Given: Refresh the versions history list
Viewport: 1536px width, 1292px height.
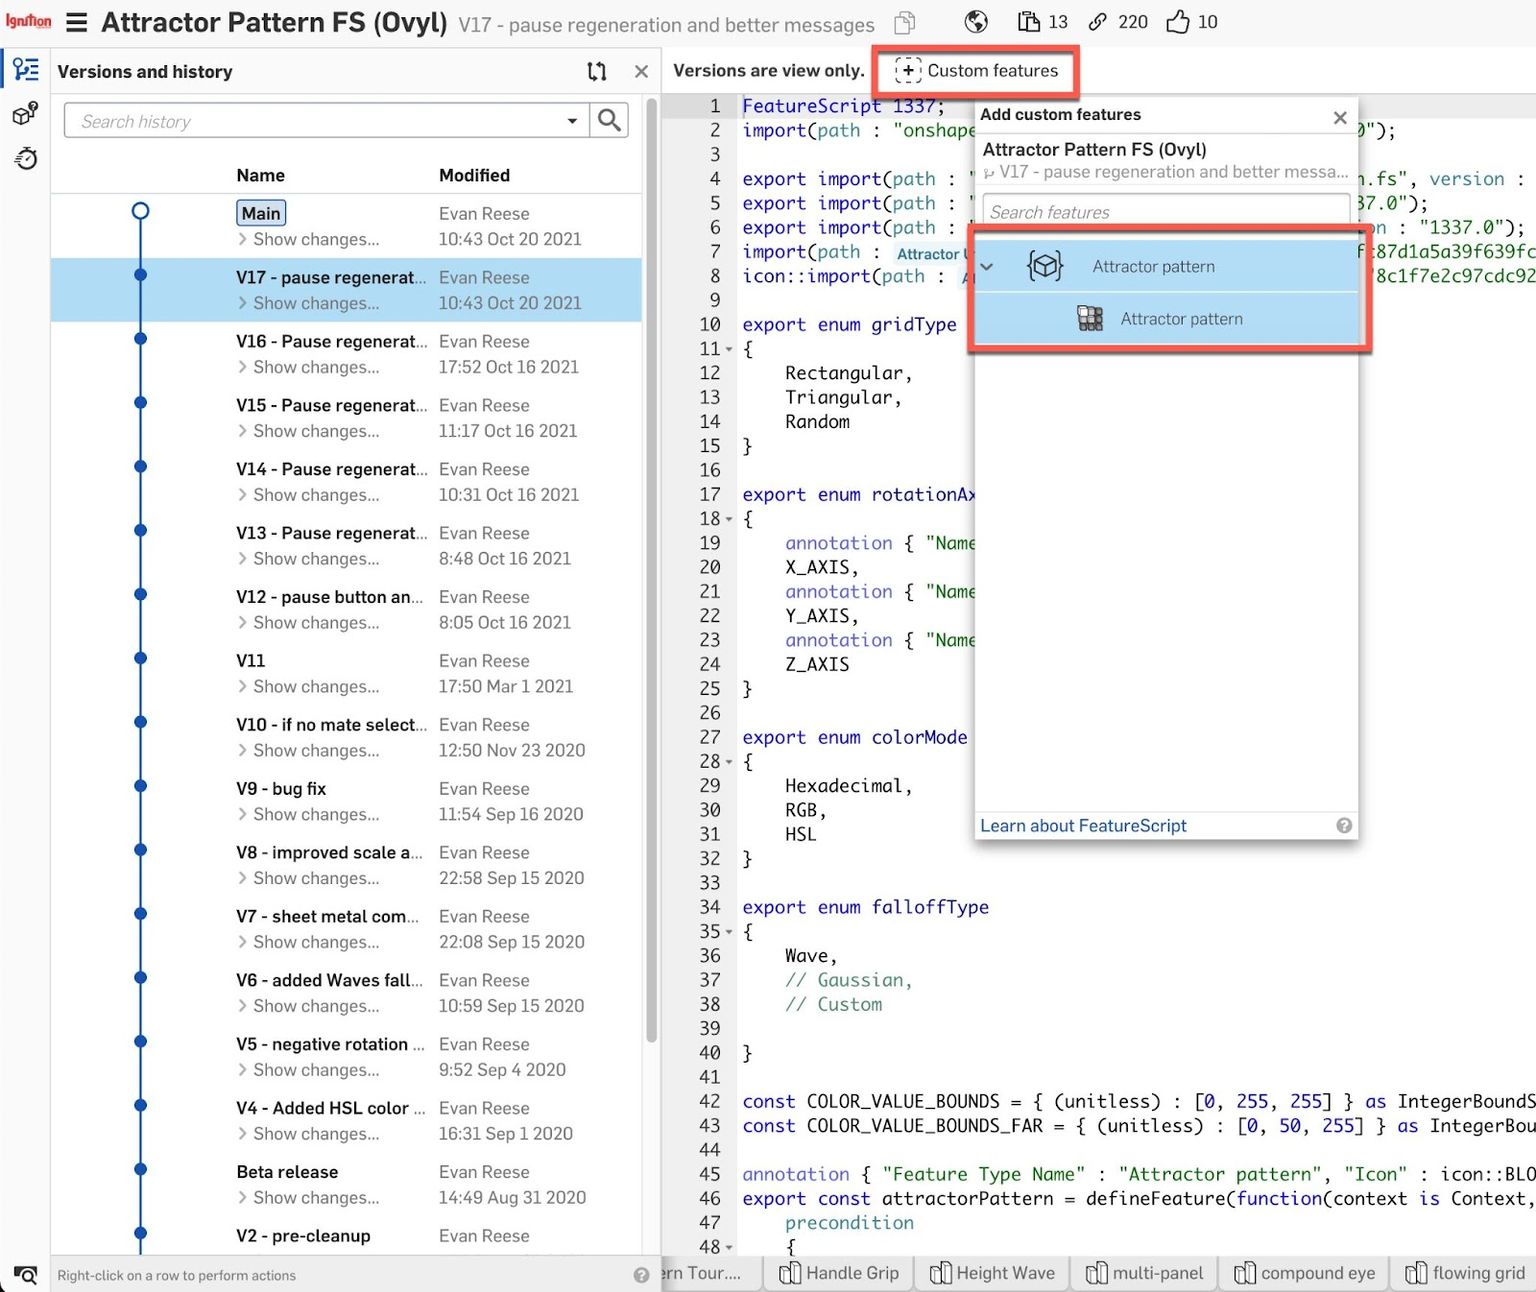Looking at the screenshot, I should [597, 71].
